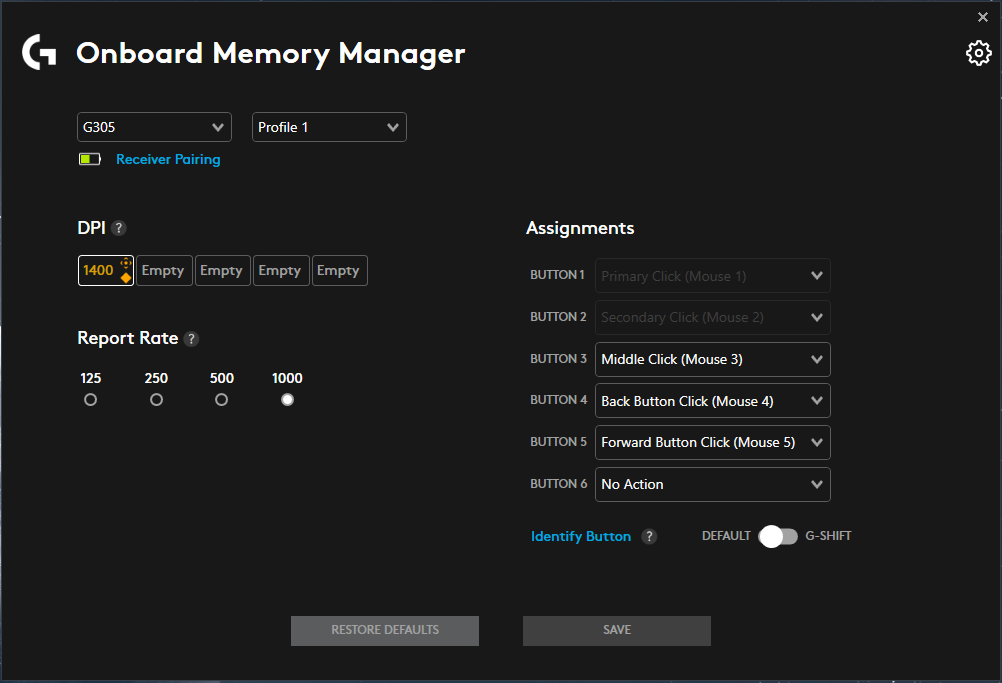Expand the Button 3 Middle Click dropdown
Image resolution: width=1002 pixels, height=683 pixels.
[713, 359]
